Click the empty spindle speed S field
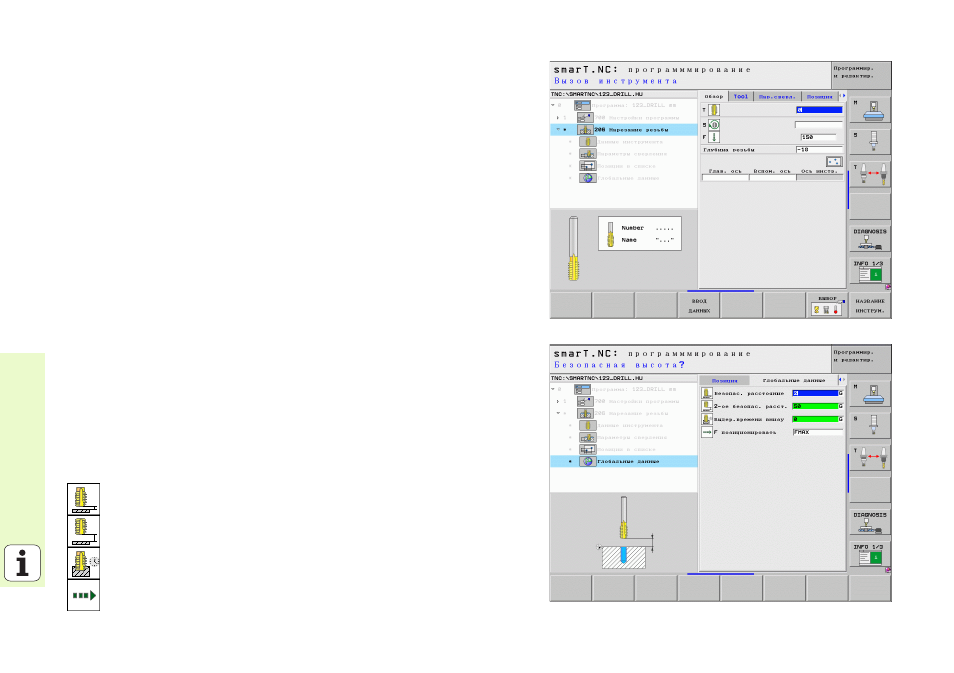The height and width of the screenshot is (673, 954). [819, 125]
